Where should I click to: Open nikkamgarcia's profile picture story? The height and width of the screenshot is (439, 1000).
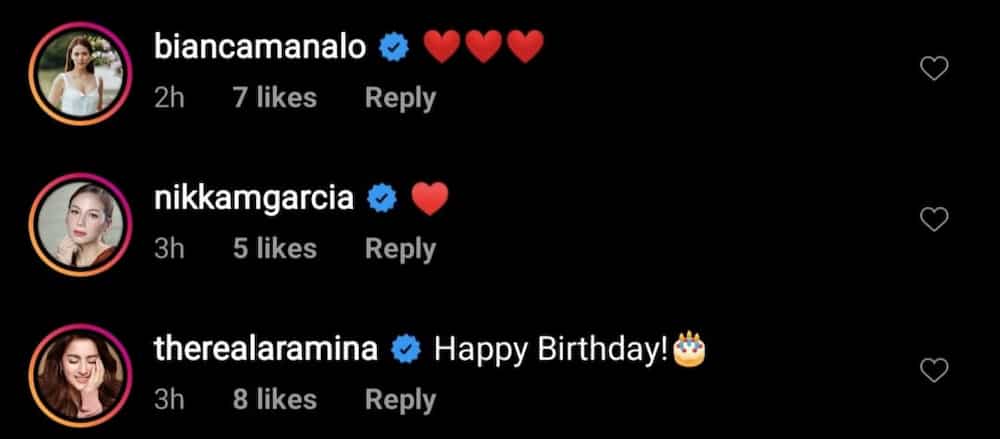point(80,225)
